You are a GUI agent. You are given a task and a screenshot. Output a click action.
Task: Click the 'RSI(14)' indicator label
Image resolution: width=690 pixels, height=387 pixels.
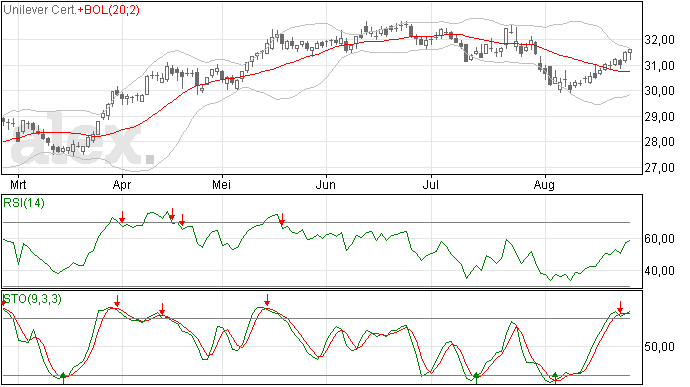[x=24, y=203]
